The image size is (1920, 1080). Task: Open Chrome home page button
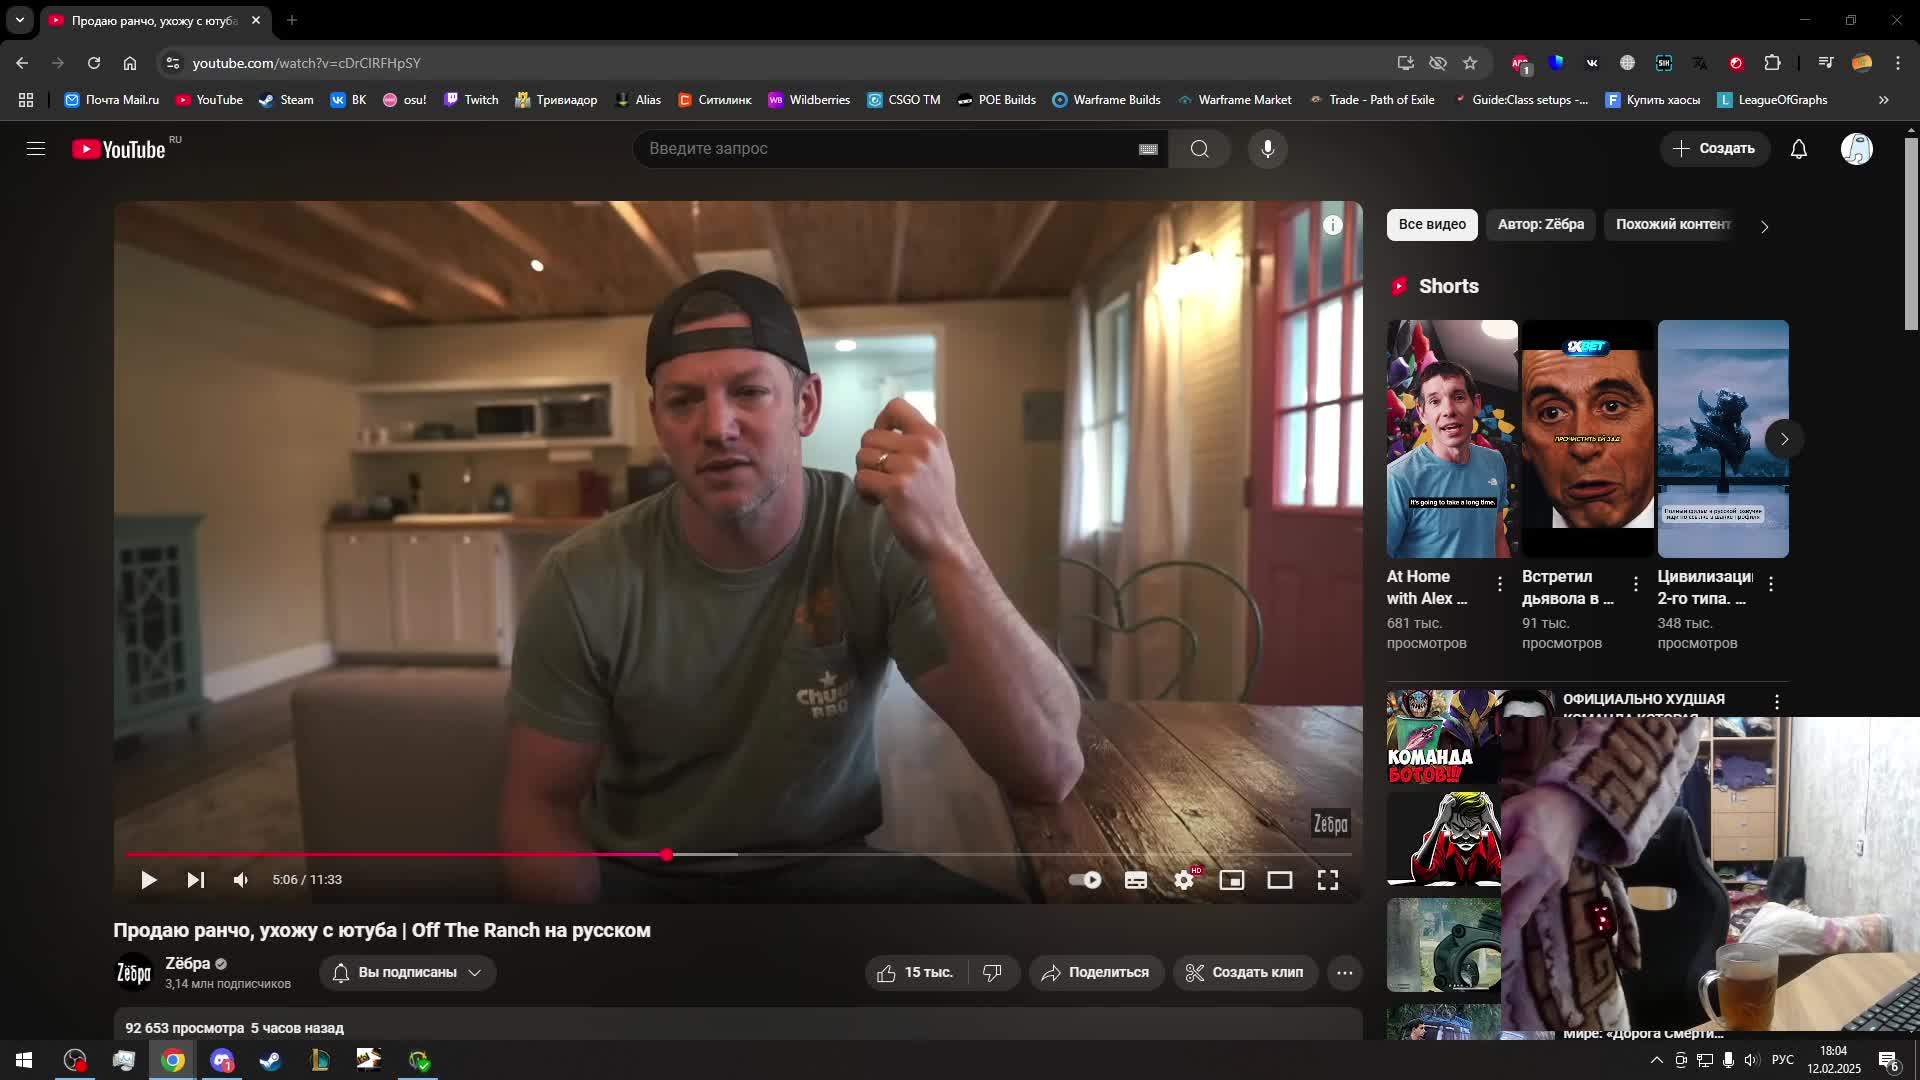point(130,63)
